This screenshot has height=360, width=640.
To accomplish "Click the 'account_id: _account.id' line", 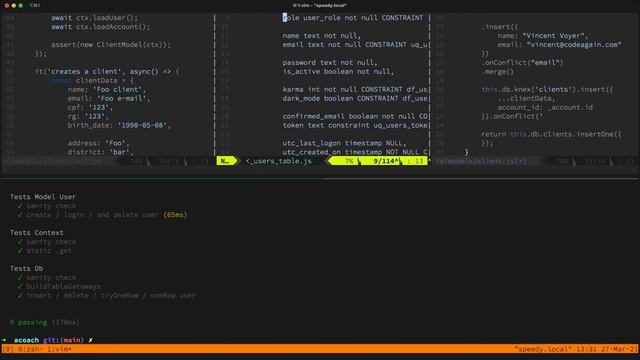I will pyautogui.click(x=545, y=107).
